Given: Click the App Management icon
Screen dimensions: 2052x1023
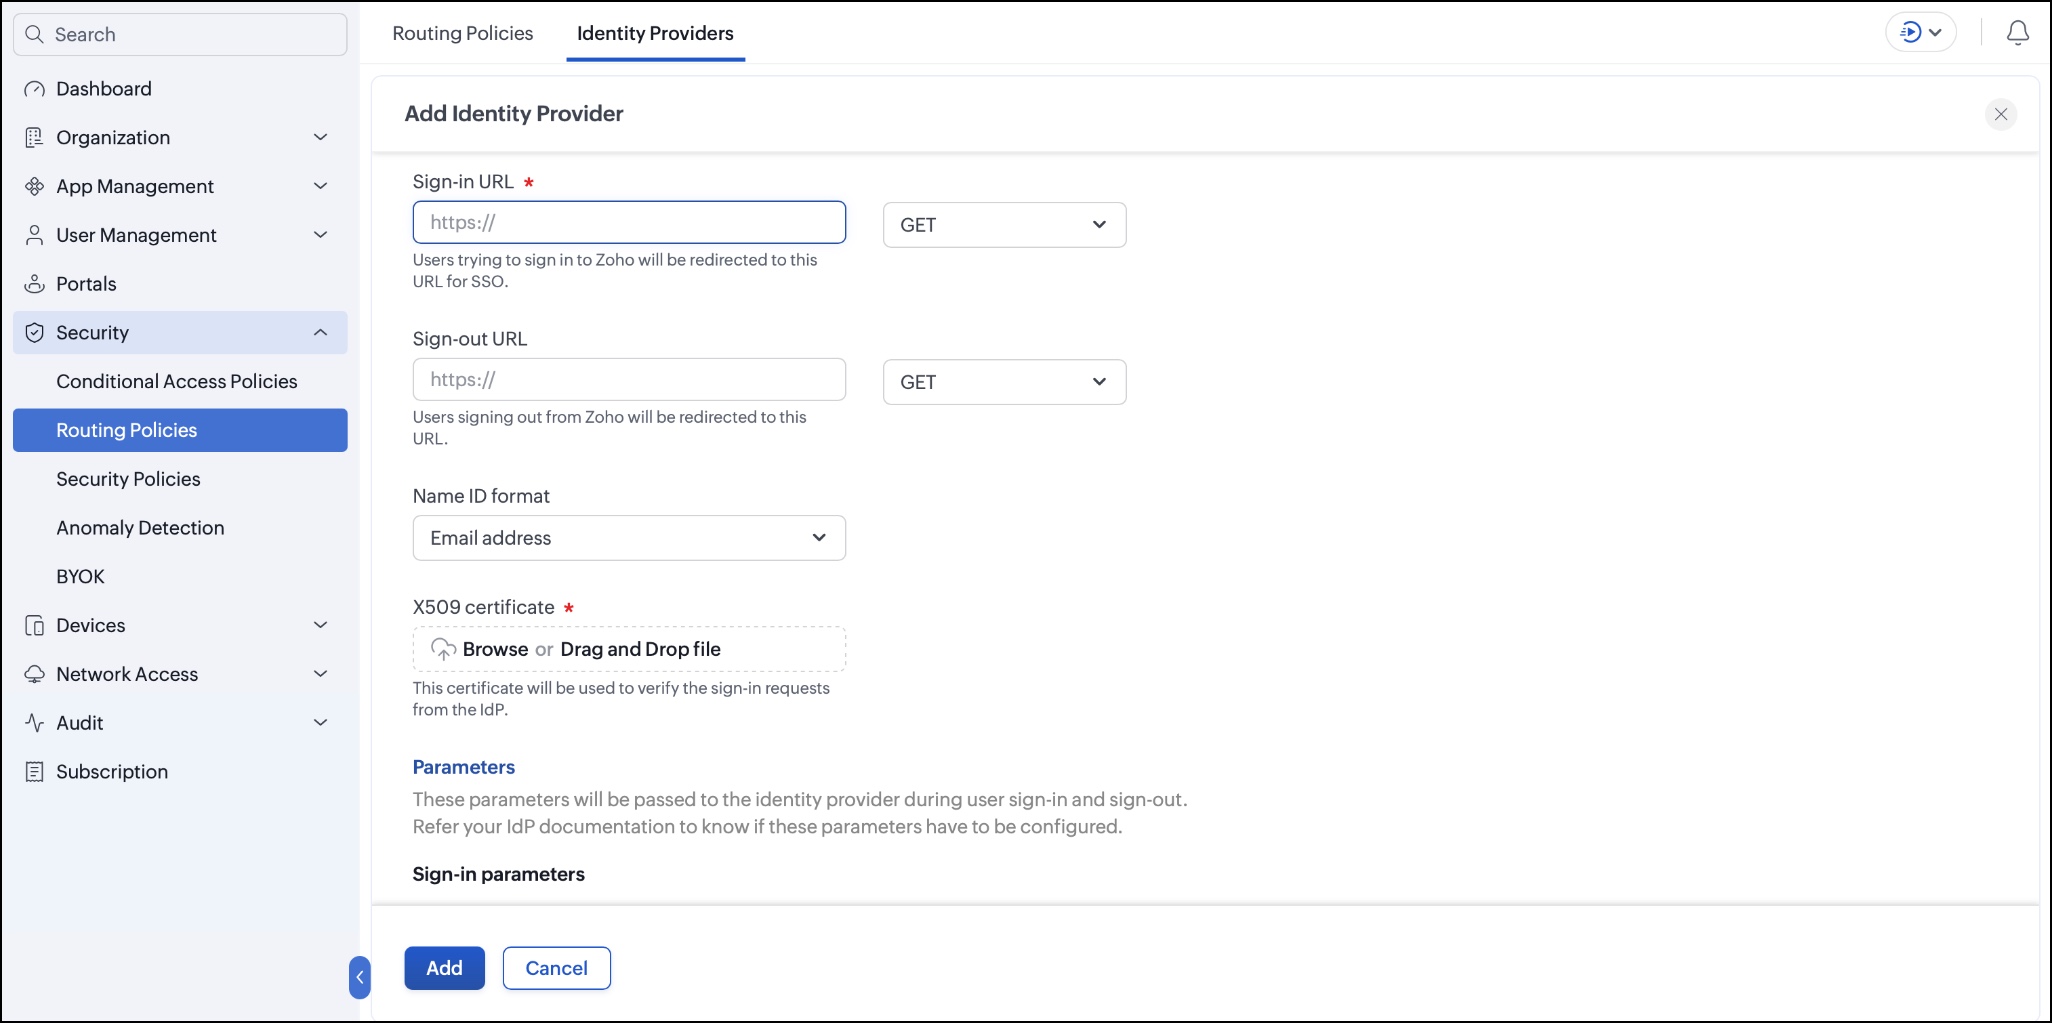Looking at the screenshot, I should point(34,187).
